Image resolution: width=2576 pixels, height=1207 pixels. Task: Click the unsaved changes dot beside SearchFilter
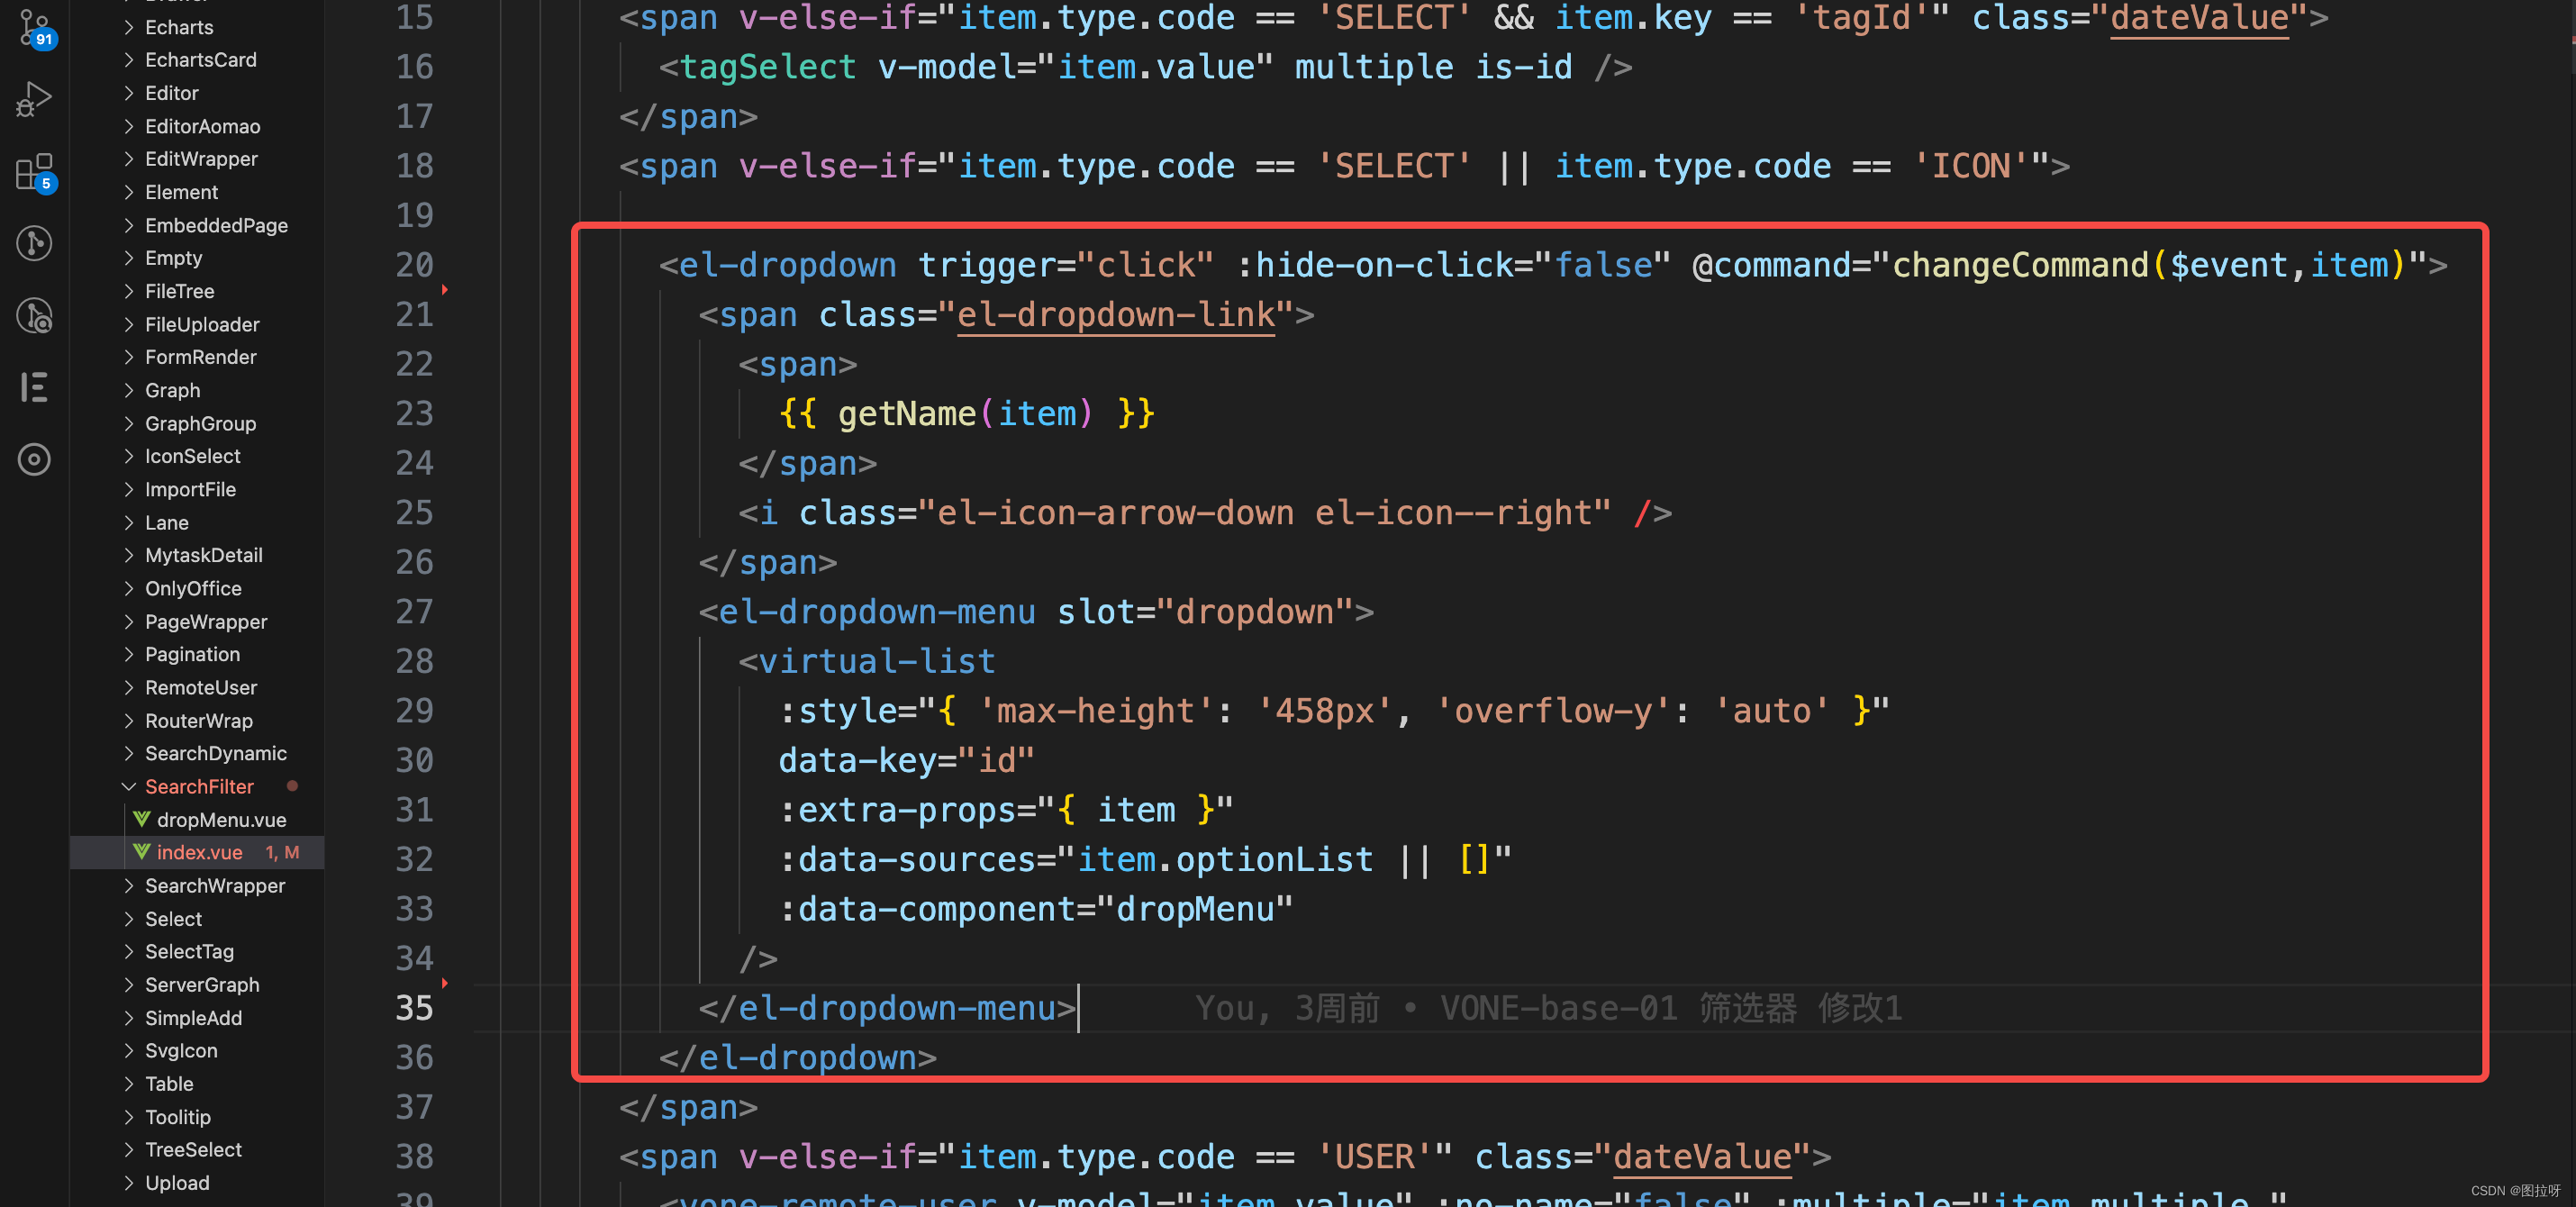coord(292,786)
